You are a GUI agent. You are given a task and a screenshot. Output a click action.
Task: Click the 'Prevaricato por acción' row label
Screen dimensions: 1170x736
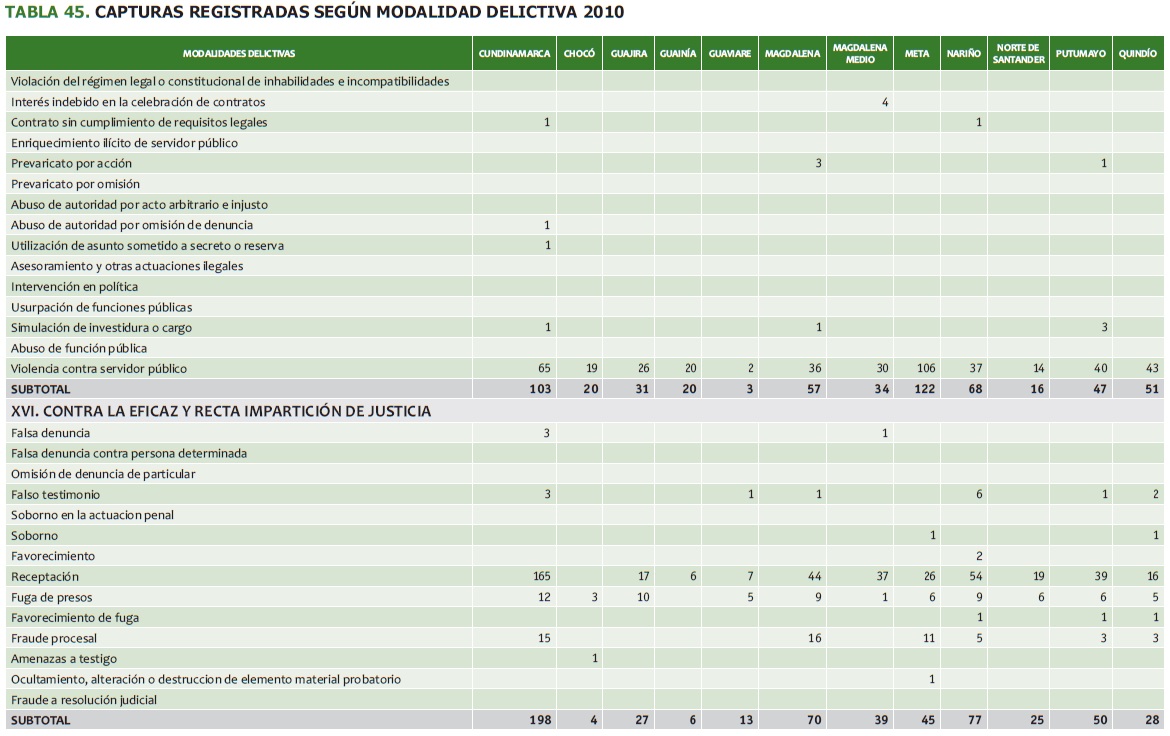71,163
